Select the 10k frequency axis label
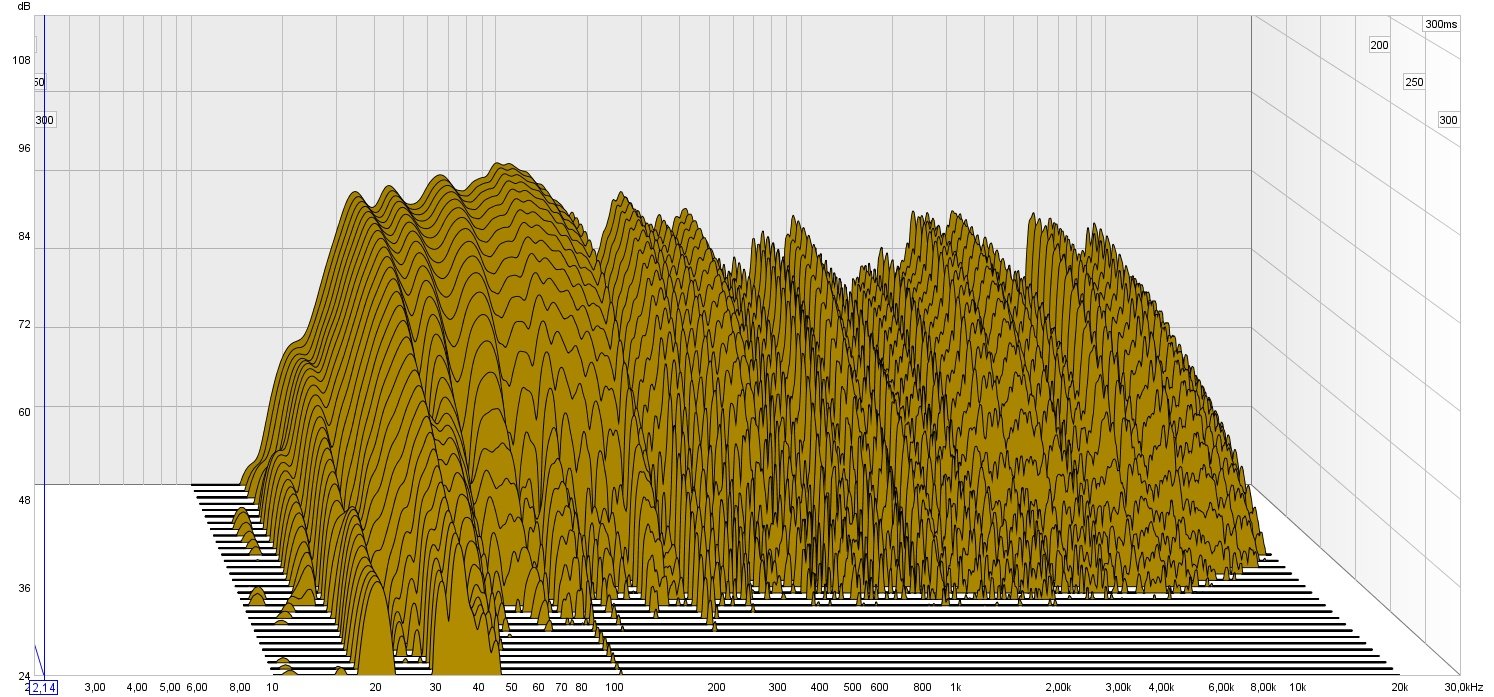Screen dimensions: 1494x697 1297,688
